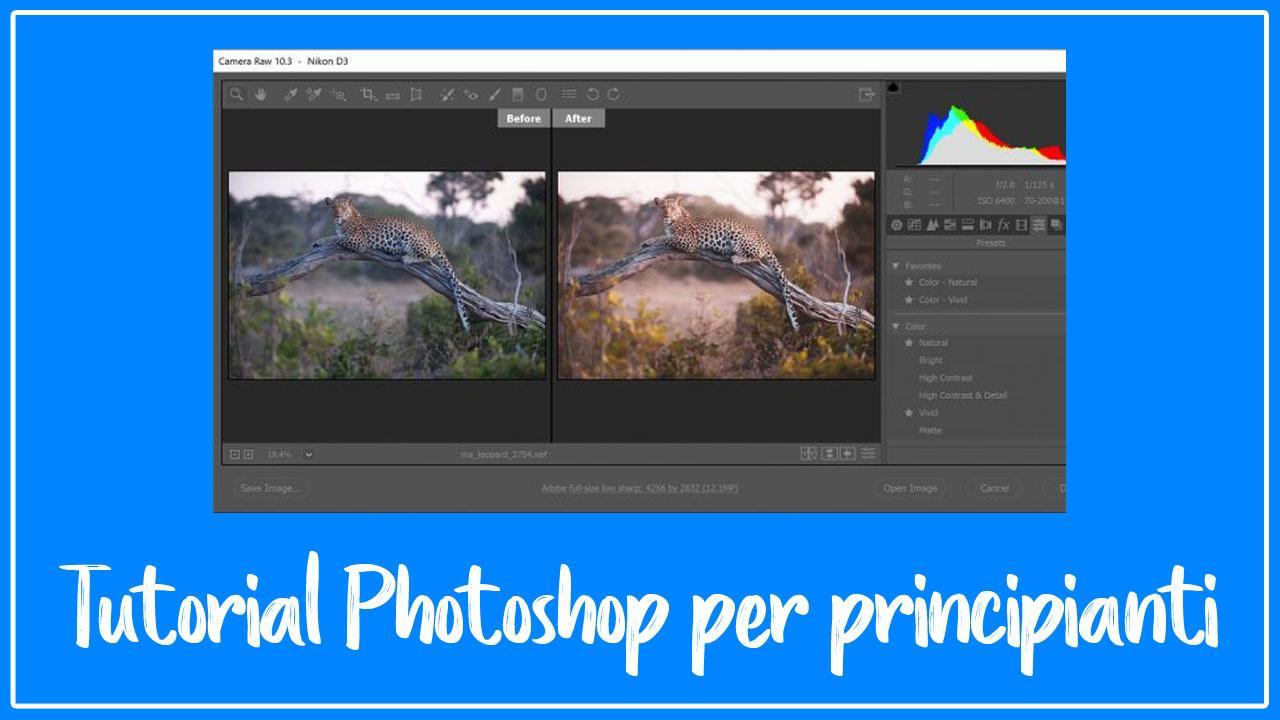Select the Graduated Filter tool

[518, 94]
